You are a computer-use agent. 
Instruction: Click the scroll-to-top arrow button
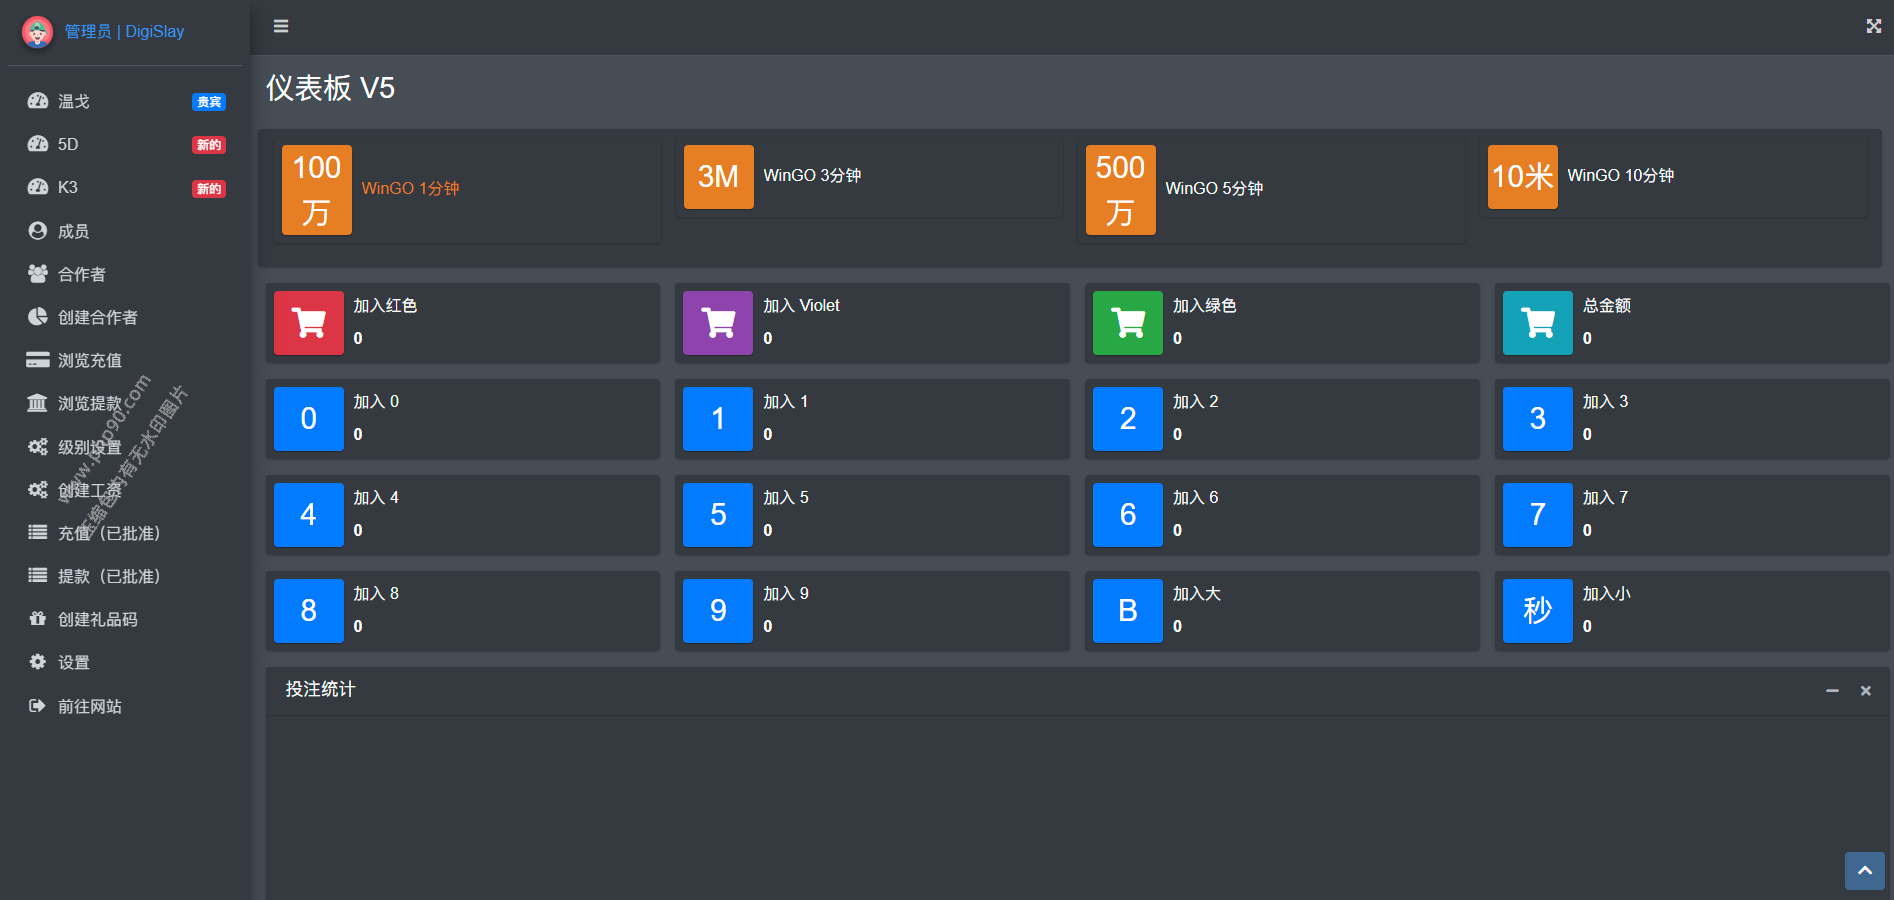(x=1864, y=871)
